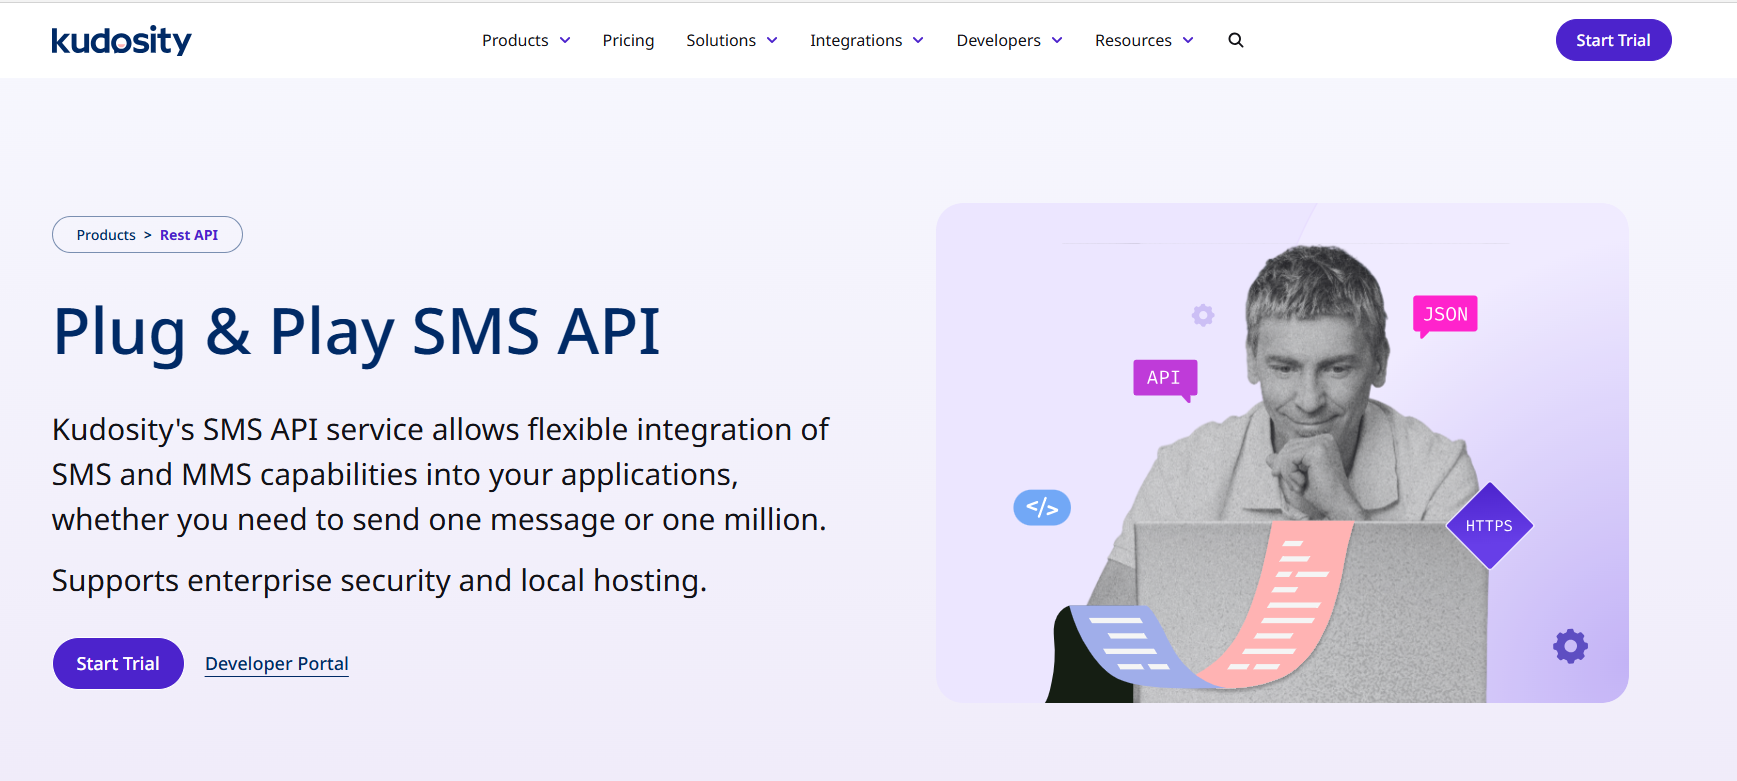The width and height of the screenshot is (1737, 781).
Task: Click the Kudosity logo
Action: click(x=121, y=40)
